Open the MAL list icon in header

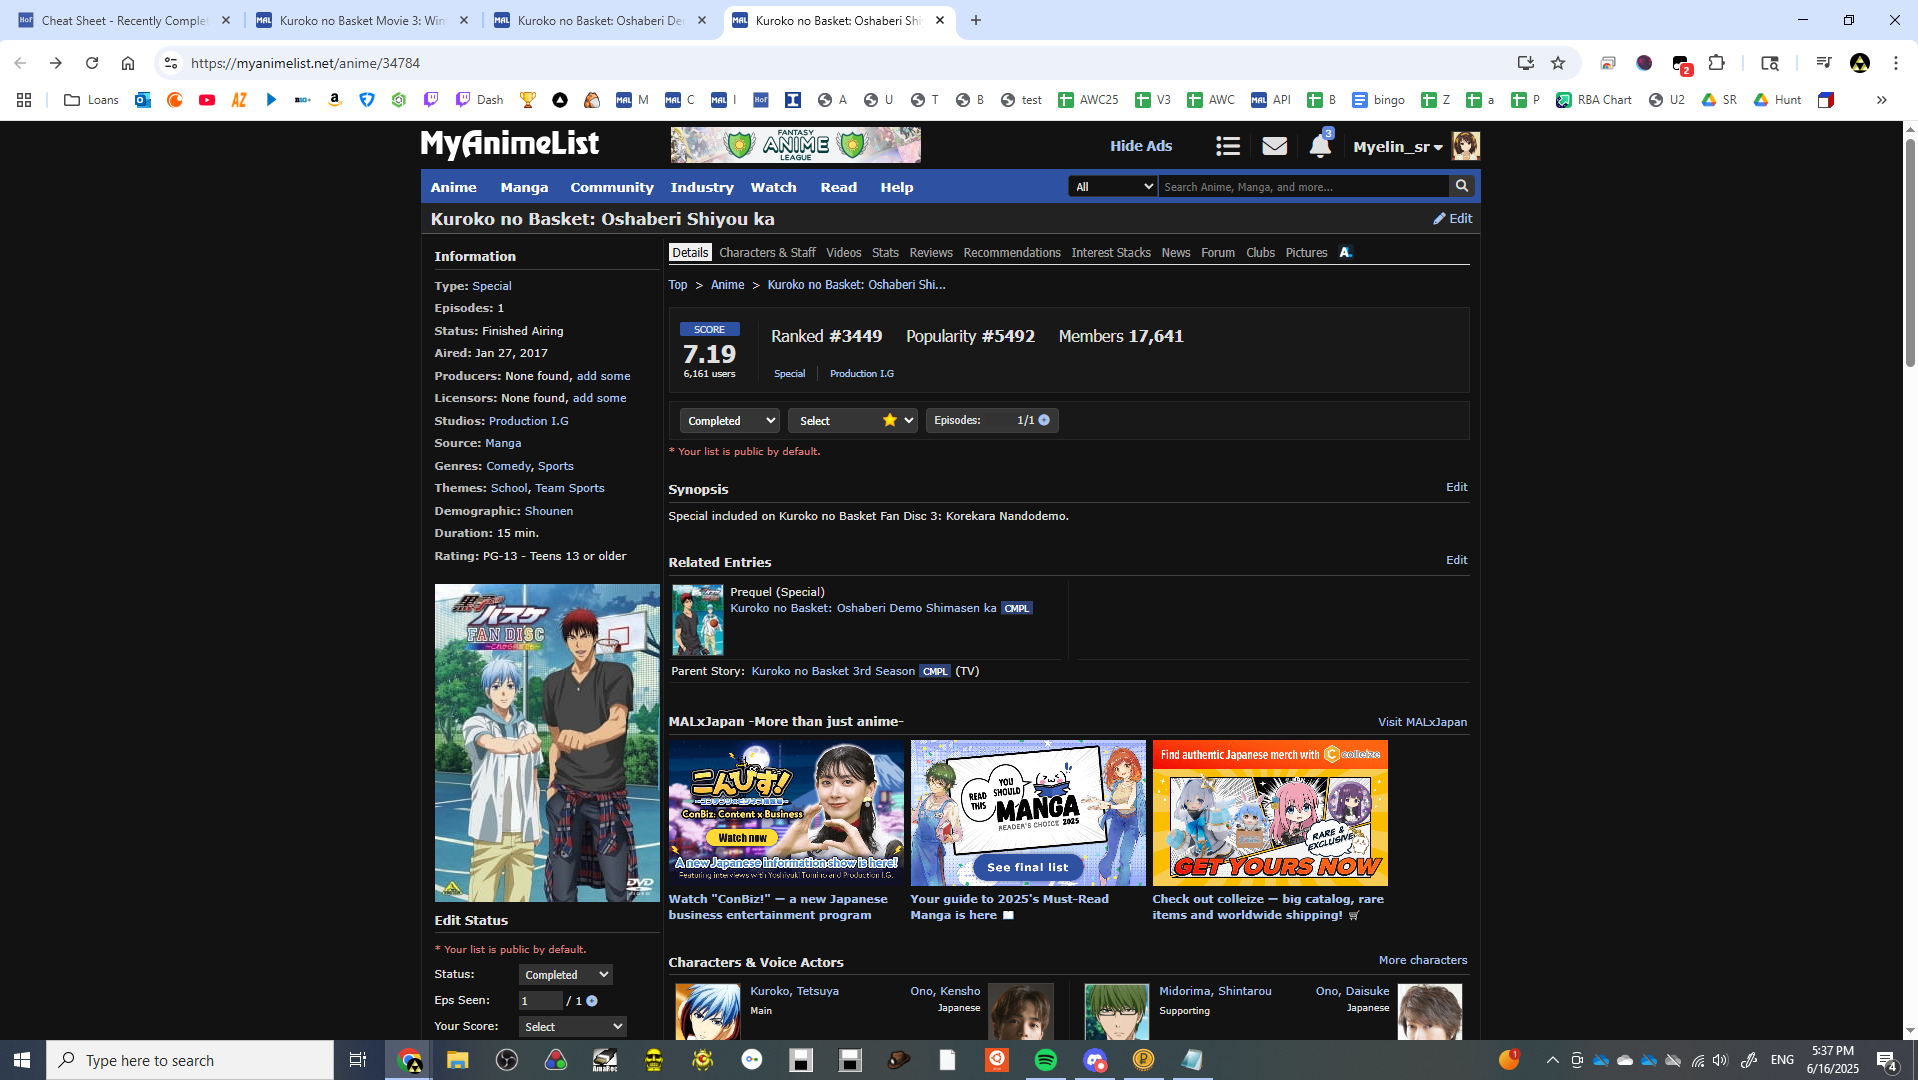(x=1228, y=146)
